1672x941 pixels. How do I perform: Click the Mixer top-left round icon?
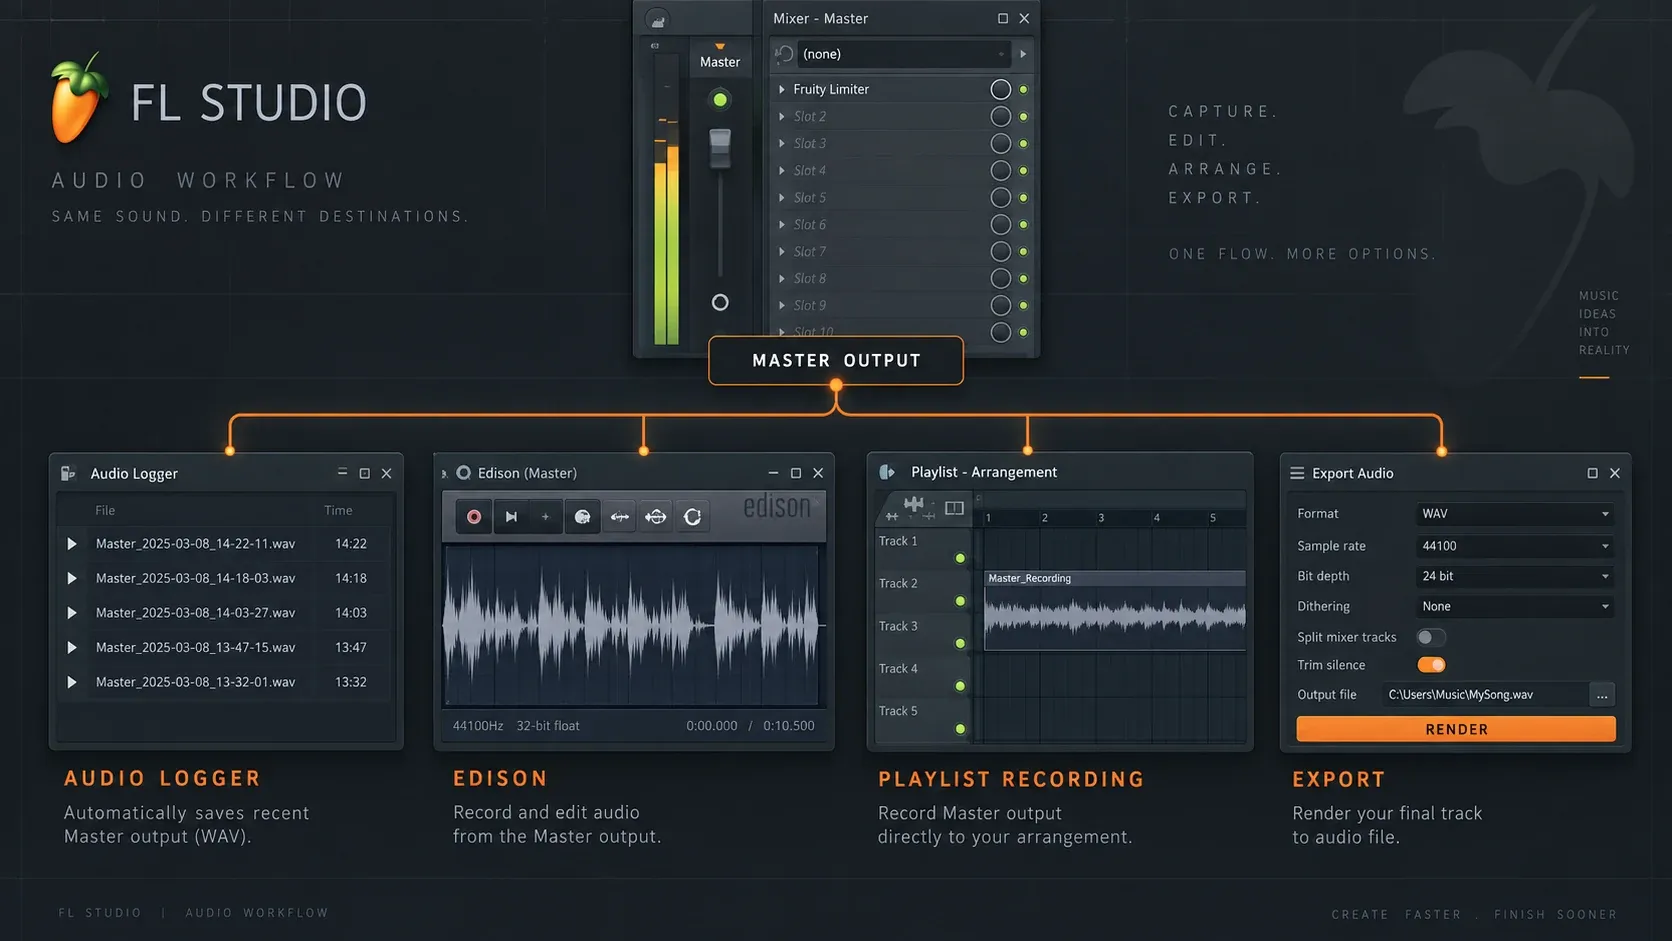click(657, 20)
